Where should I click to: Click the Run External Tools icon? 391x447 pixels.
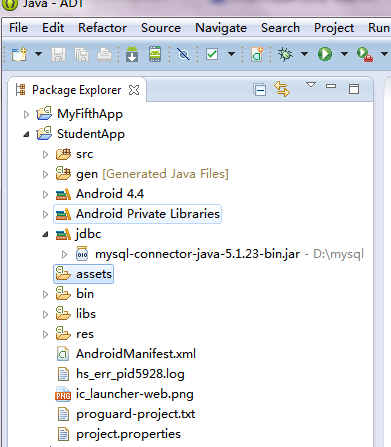click(365, 54)
